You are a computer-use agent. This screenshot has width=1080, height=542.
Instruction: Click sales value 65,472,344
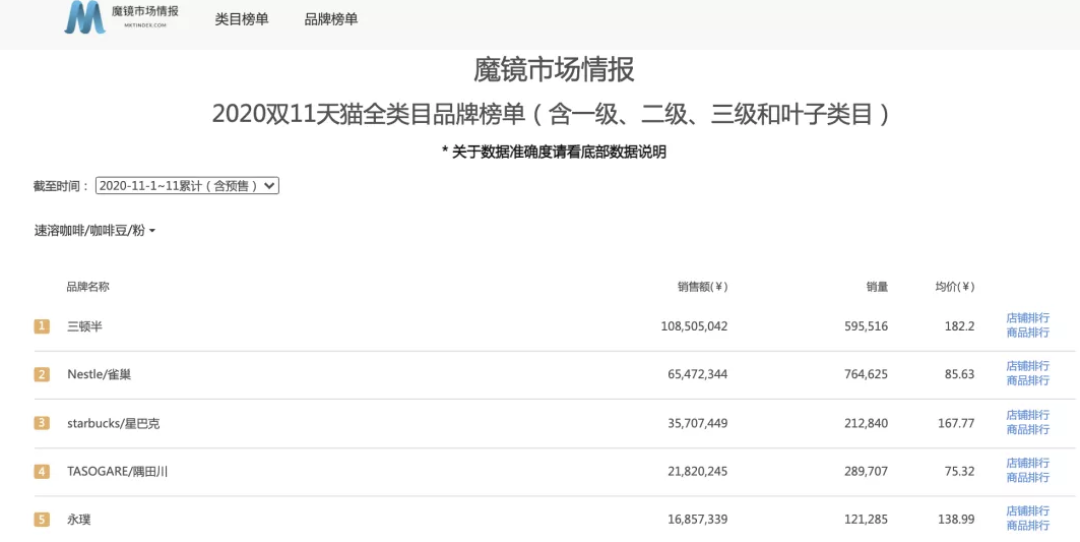(x=698, y=375)
